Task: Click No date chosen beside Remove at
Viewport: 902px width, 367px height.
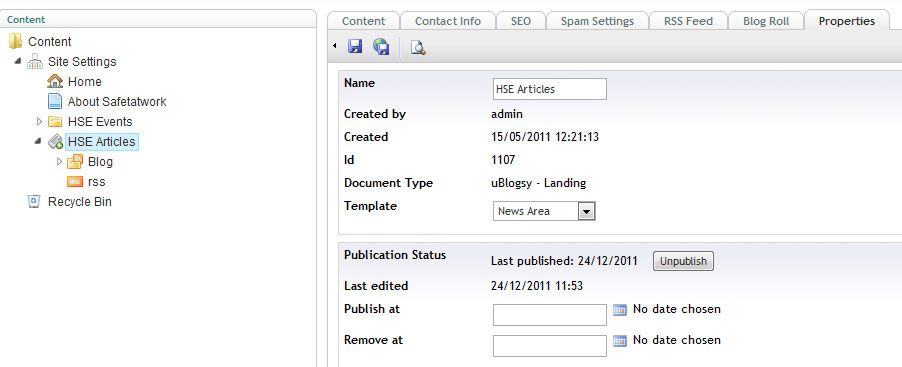Action: [x=676, y=340]
